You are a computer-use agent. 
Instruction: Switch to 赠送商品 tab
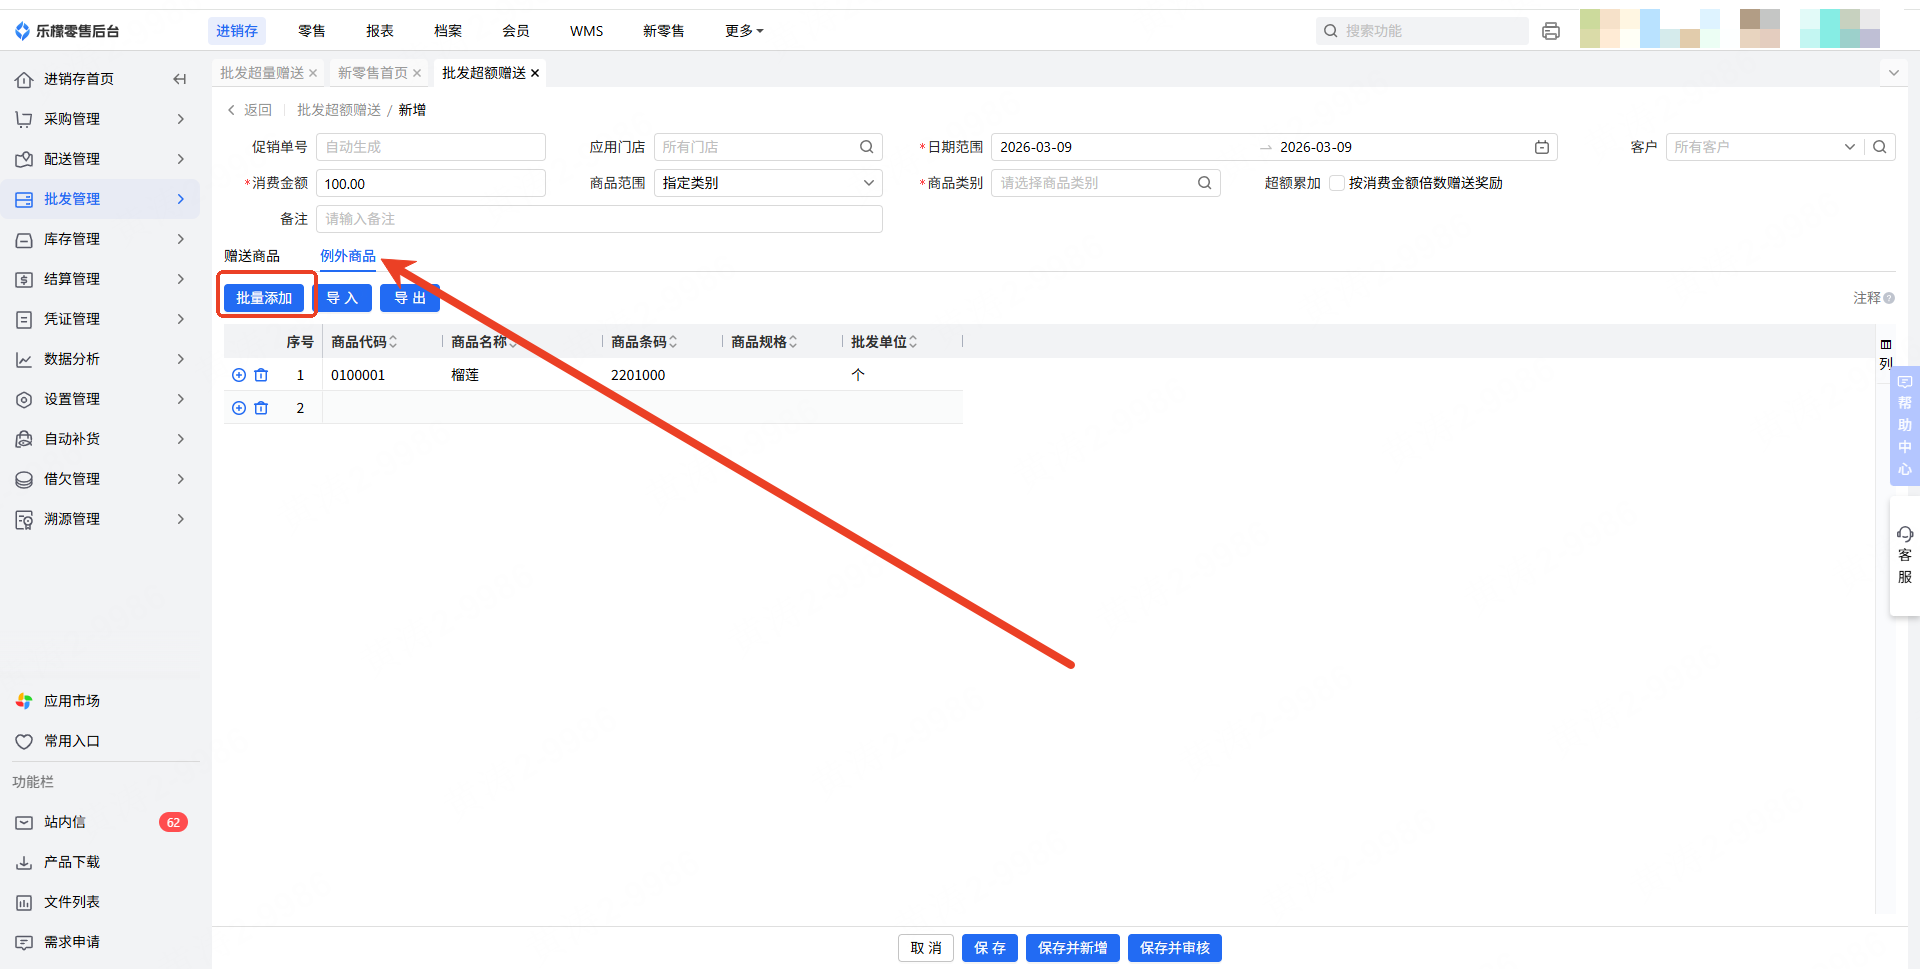[252, 256]
